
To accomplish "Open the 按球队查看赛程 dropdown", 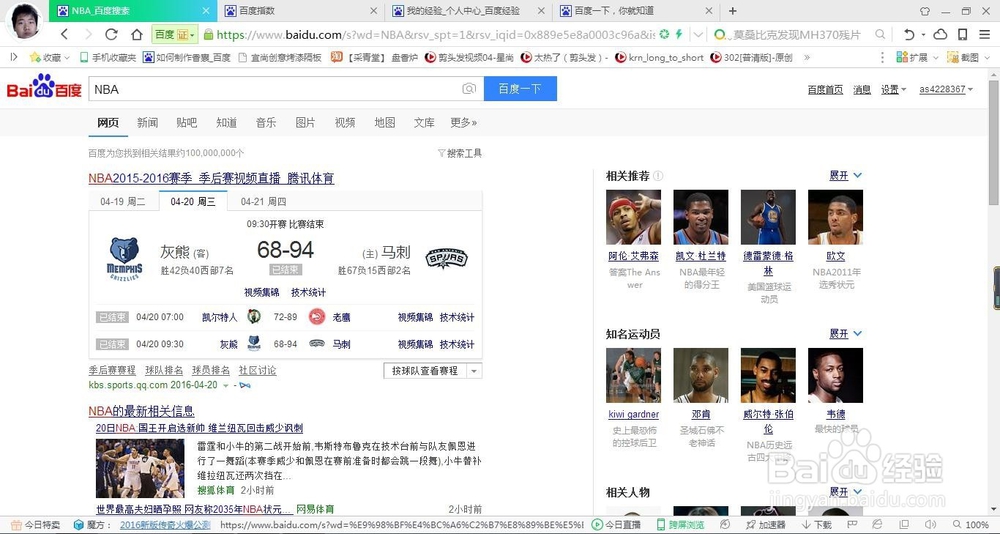I will click(x=432, y=371).
